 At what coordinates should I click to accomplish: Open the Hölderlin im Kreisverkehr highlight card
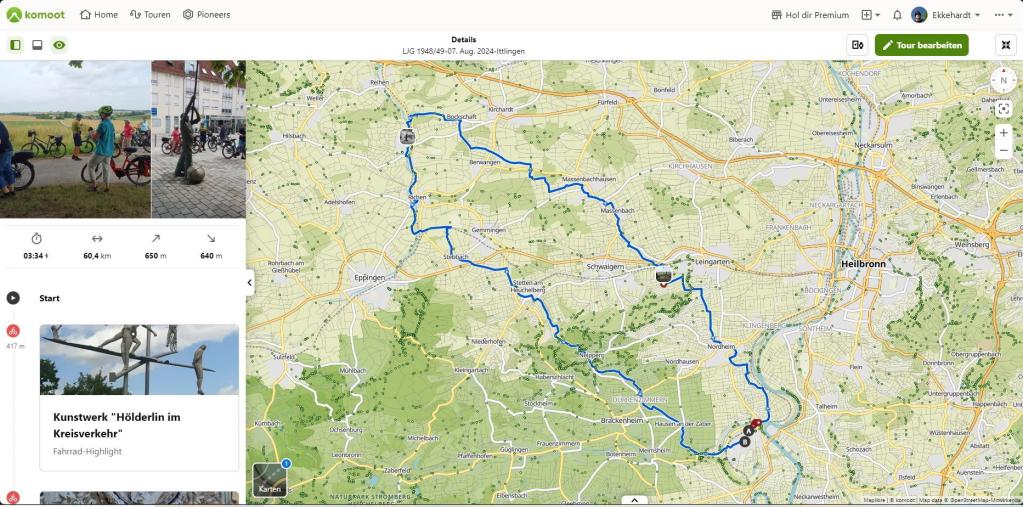tap(139, 397)
